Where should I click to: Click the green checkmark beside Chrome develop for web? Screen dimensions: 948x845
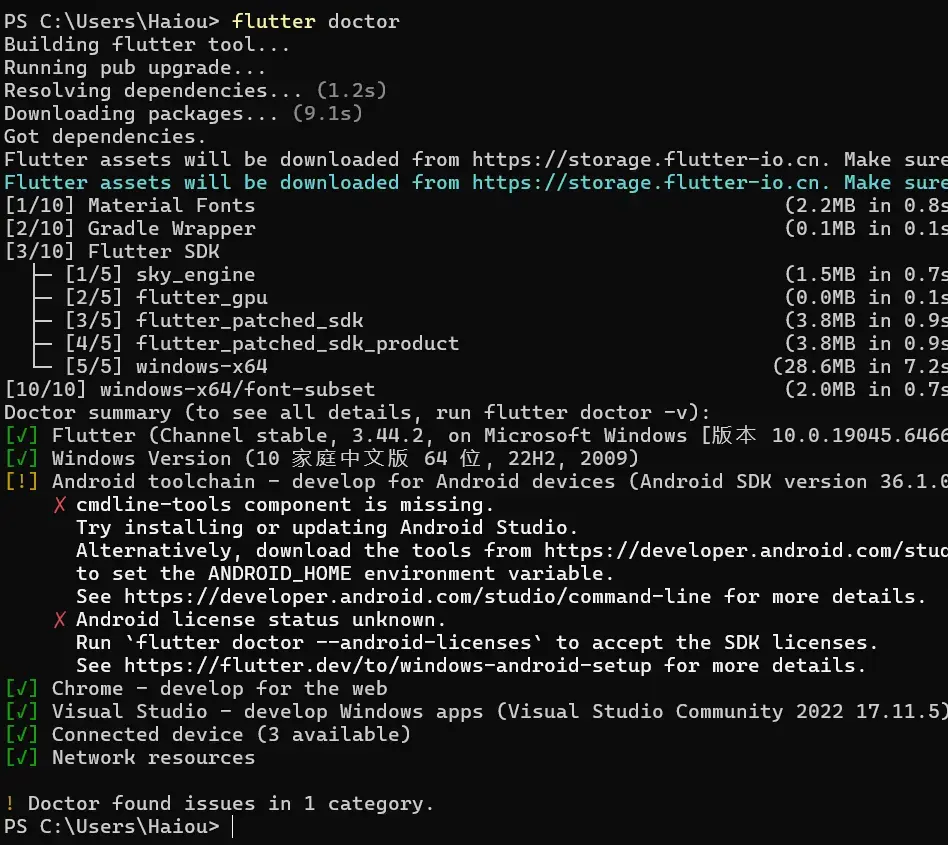21,688
